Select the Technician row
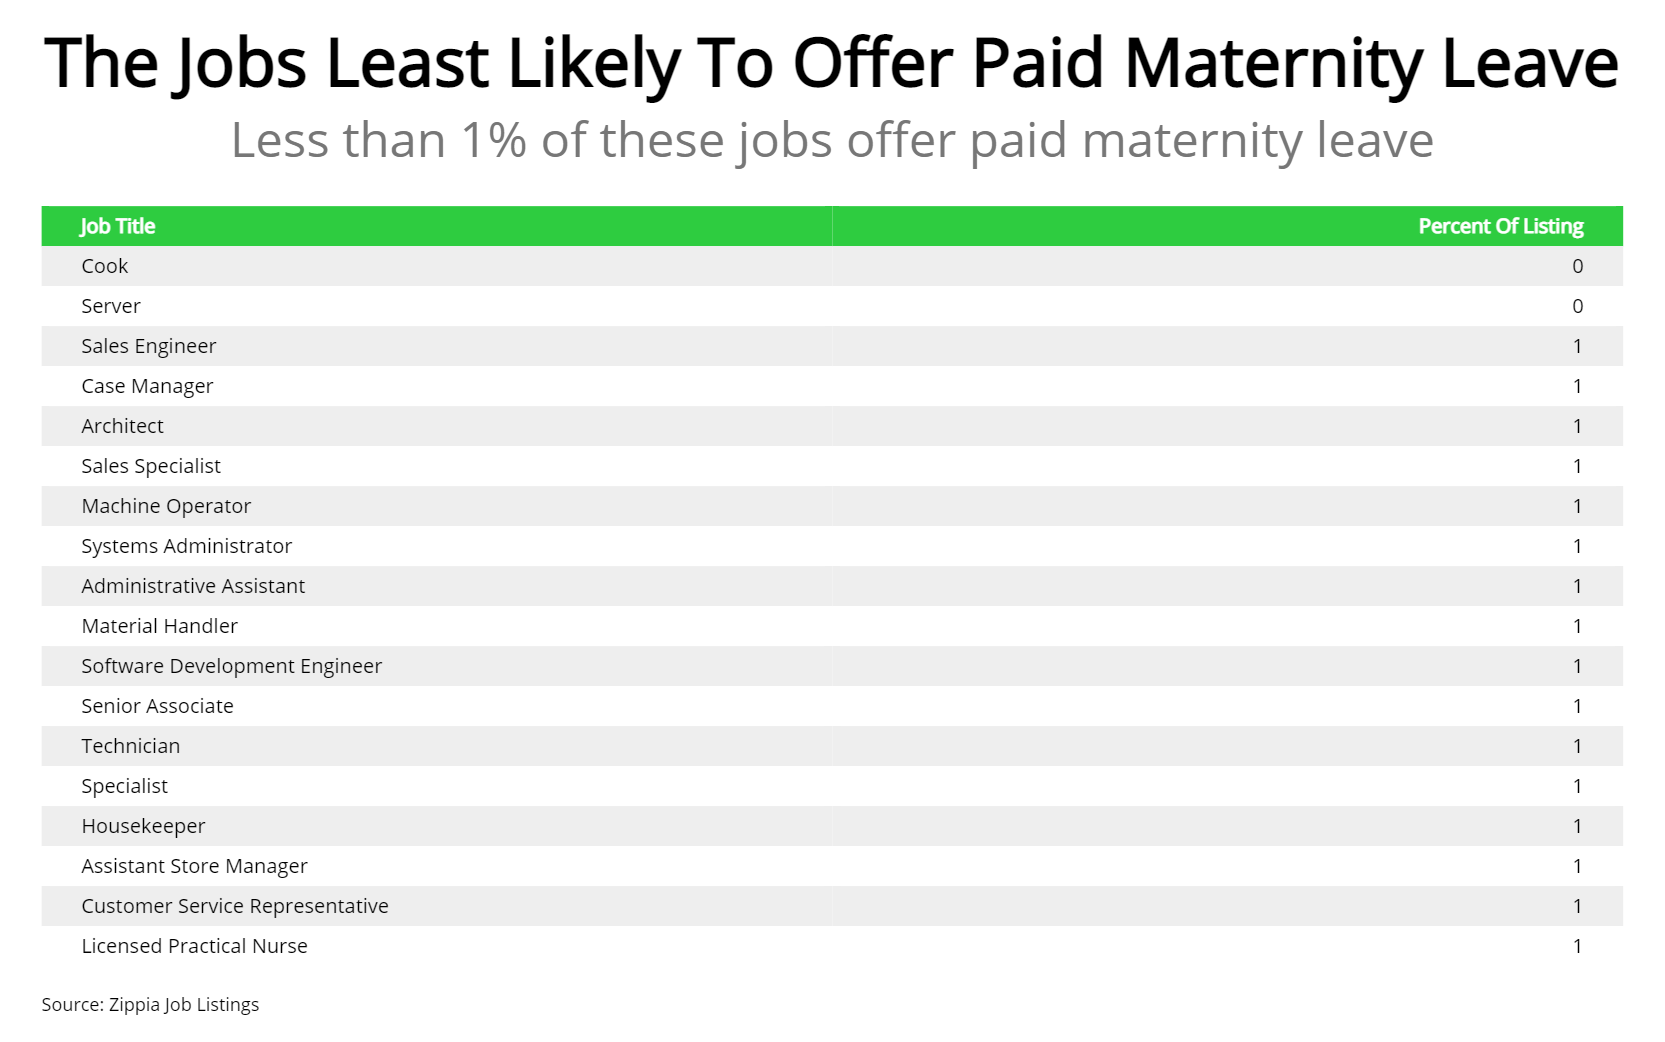 [x=131, y=746]
